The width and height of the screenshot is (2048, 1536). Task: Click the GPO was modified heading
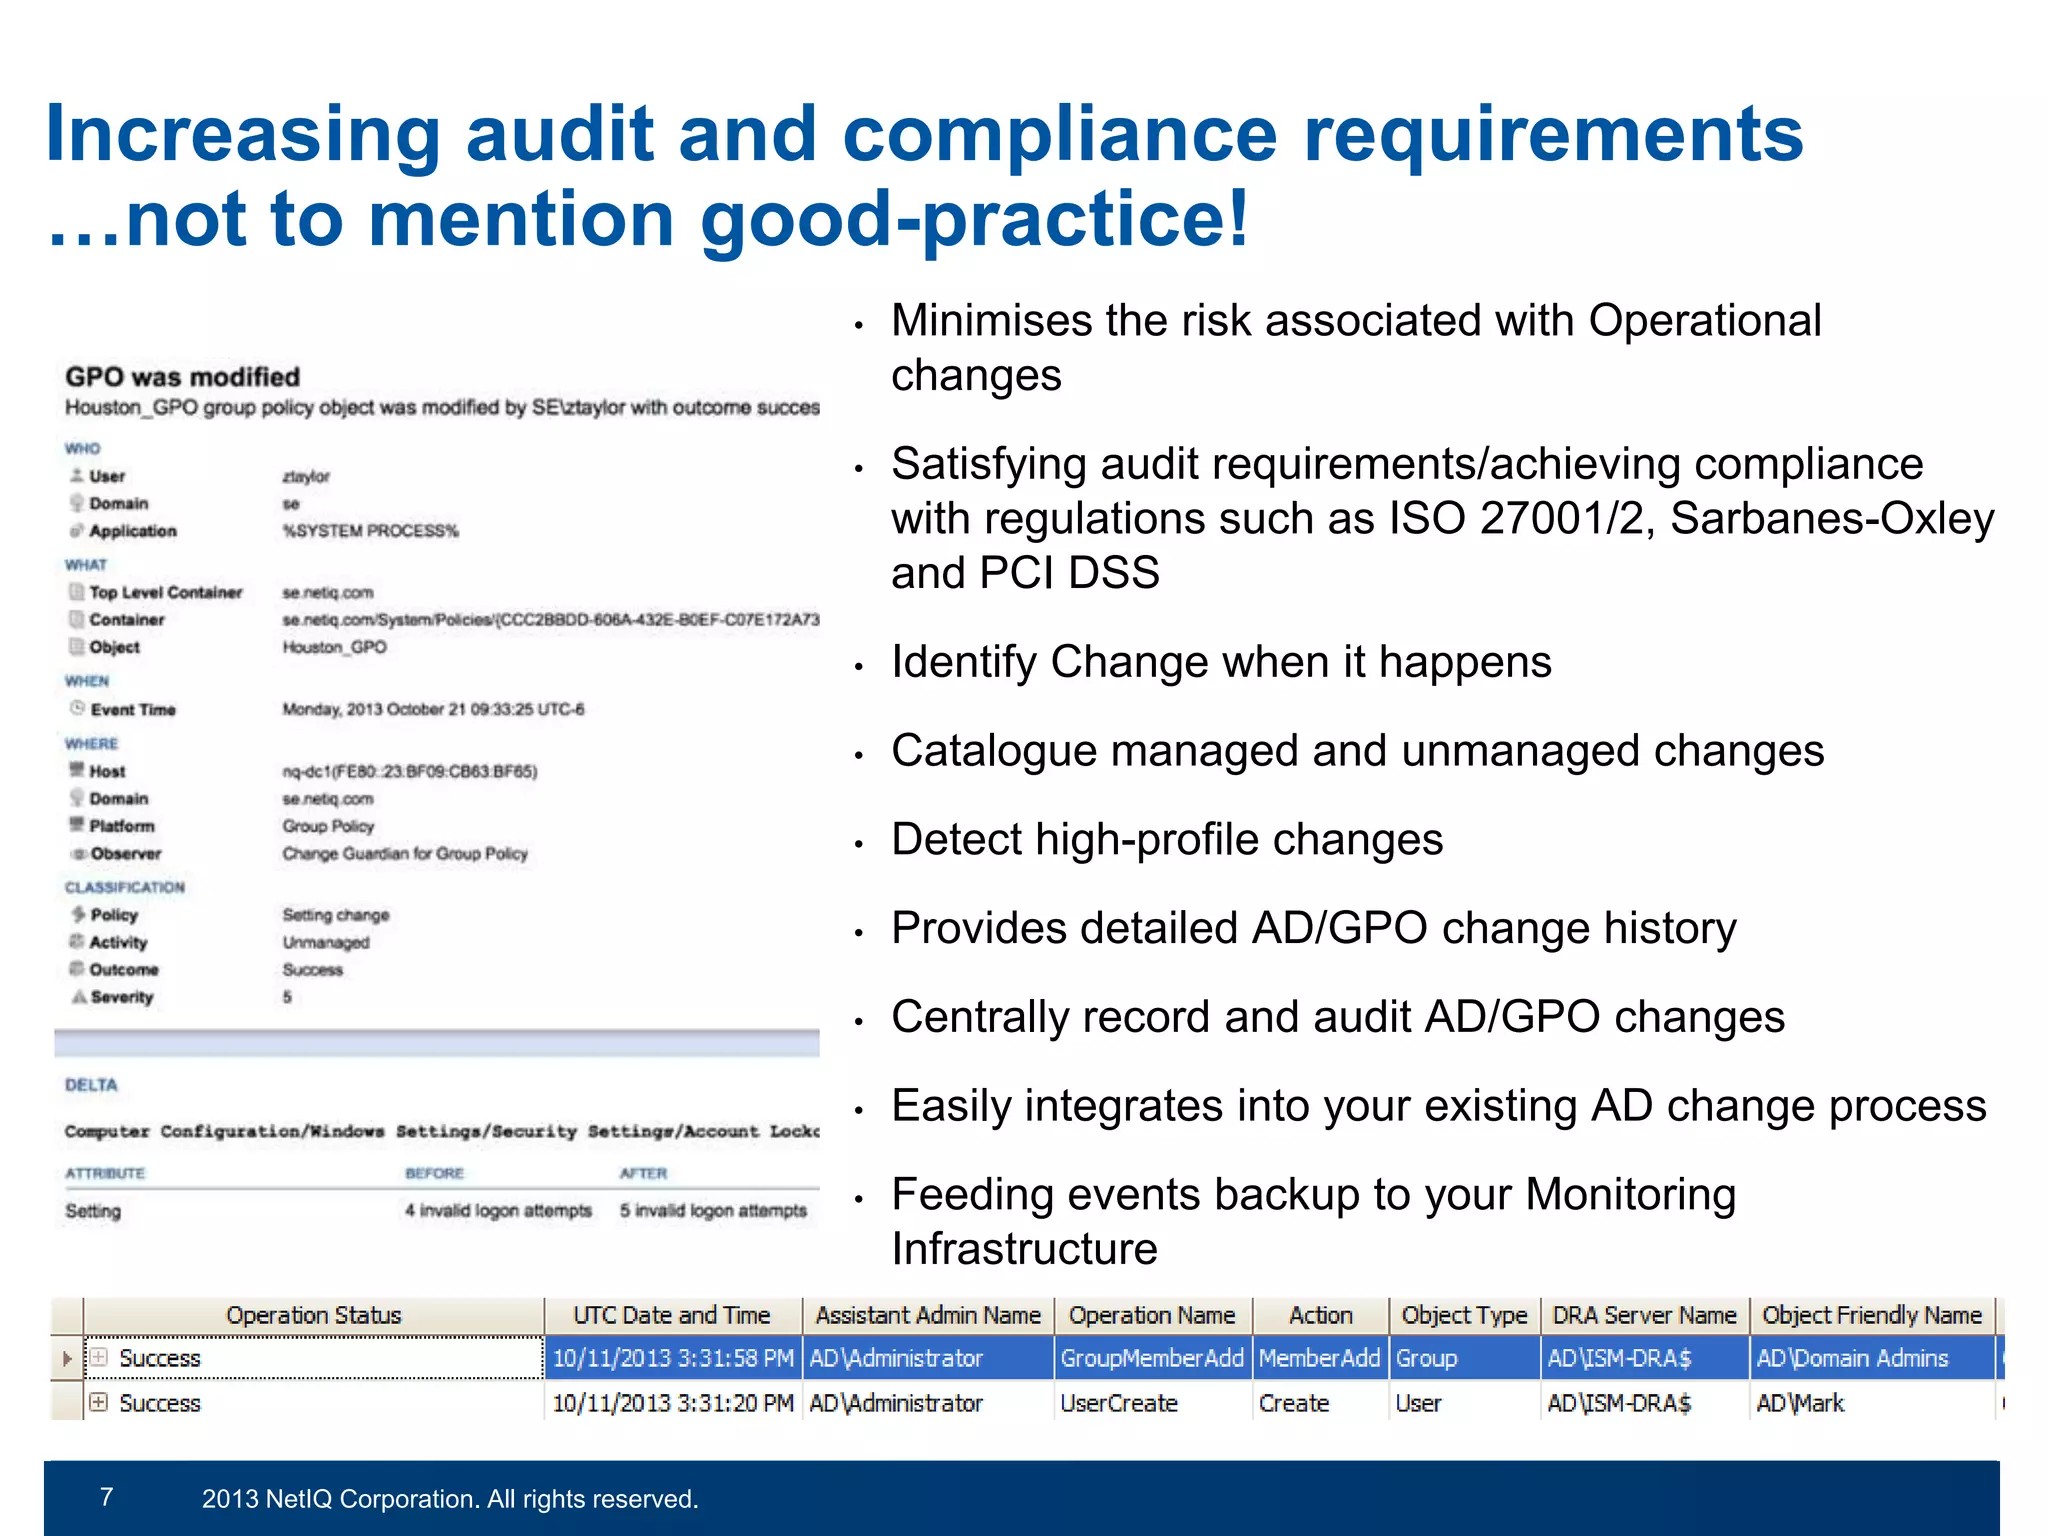tap(183, 377)
